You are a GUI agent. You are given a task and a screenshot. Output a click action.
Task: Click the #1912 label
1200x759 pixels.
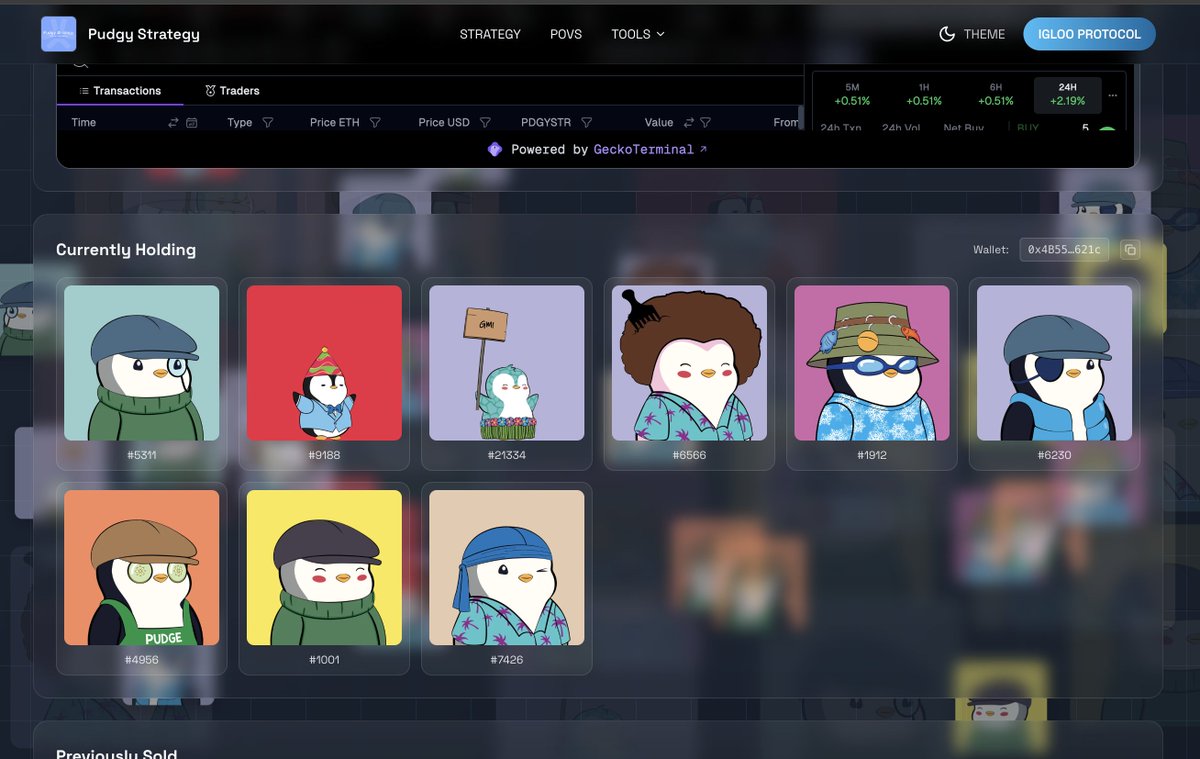coord(872,455)
